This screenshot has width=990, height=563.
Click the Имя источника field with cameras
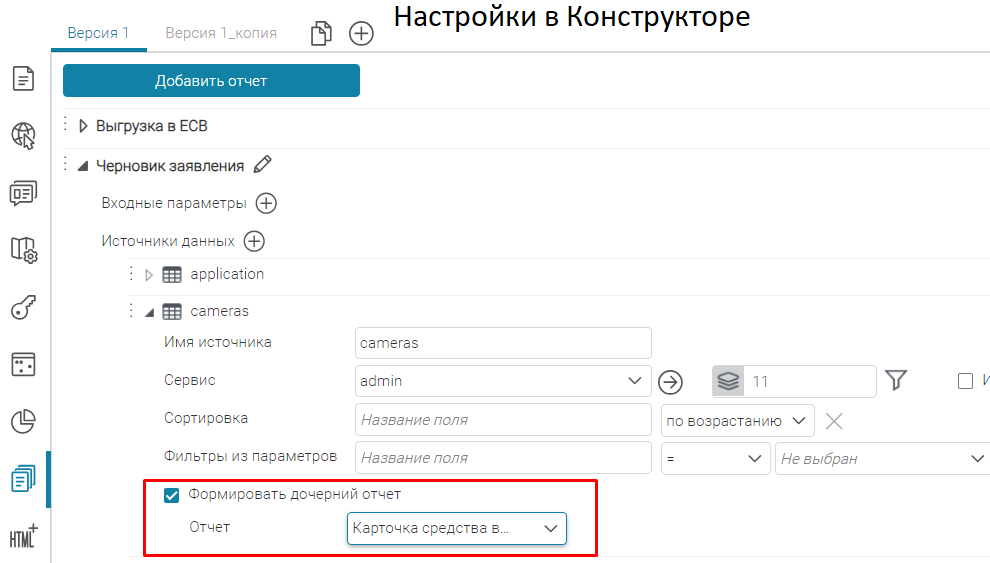click(503, 343)
